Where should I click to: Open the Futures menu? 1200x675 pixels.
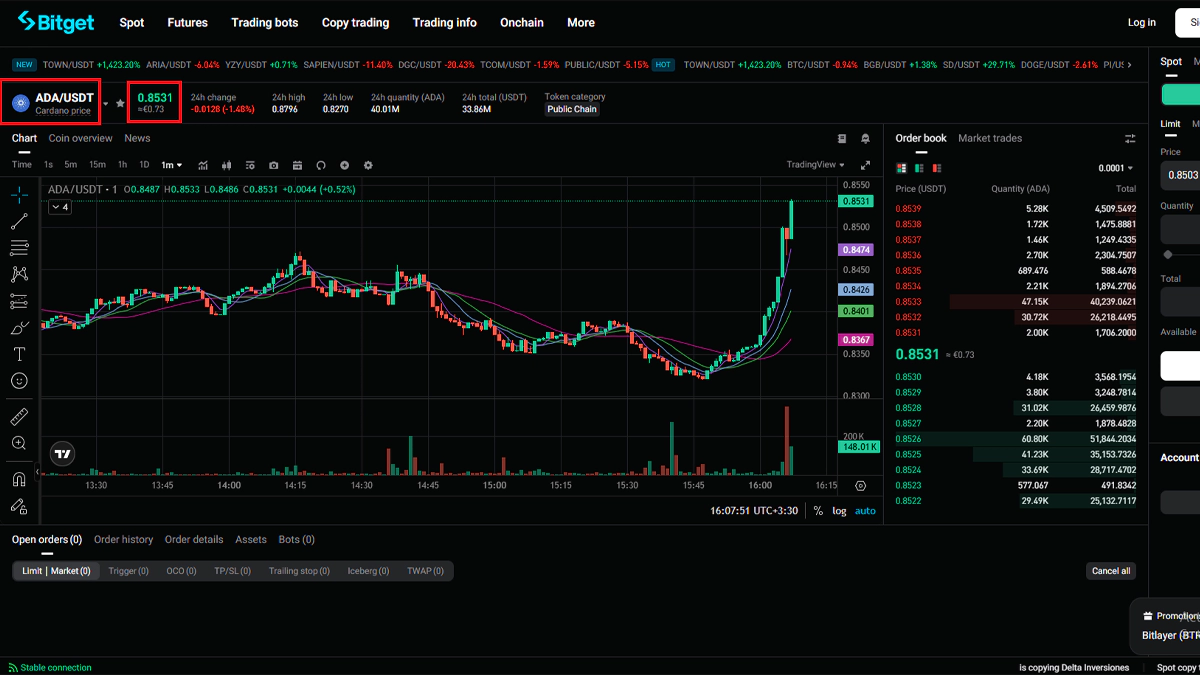pyautogui.click(x=187, y=22)
